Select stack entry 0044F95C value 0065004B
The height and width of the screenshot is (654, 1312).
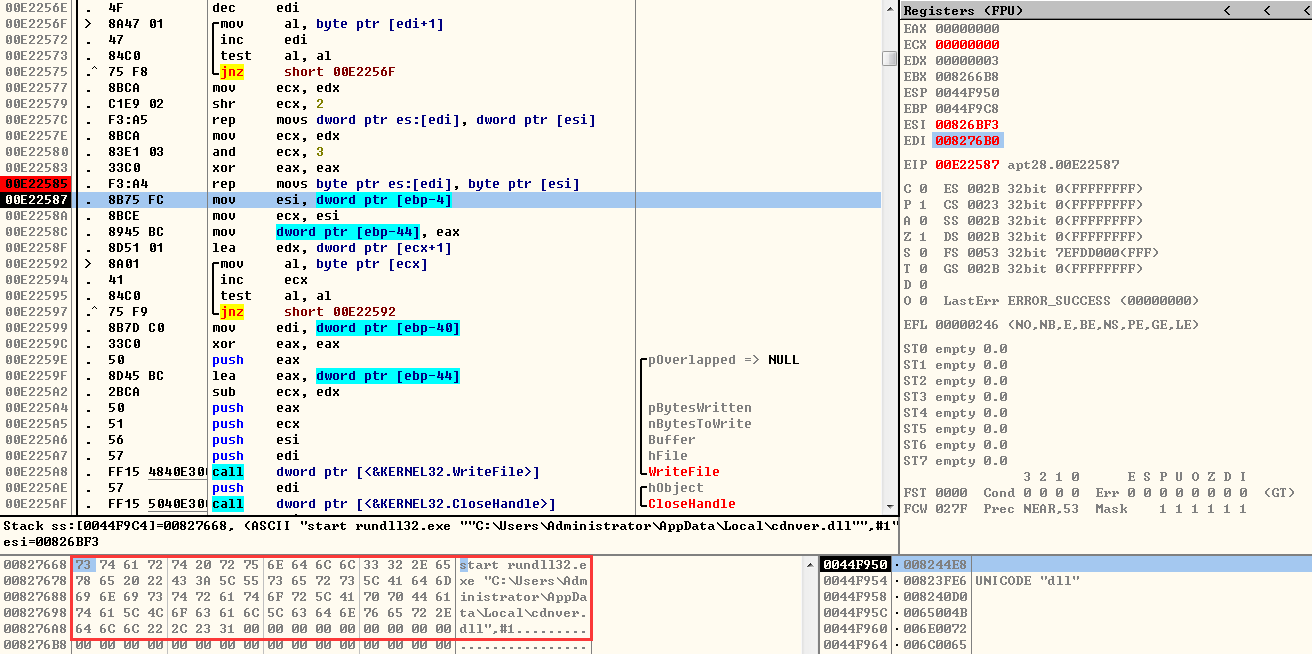(935, 613)
